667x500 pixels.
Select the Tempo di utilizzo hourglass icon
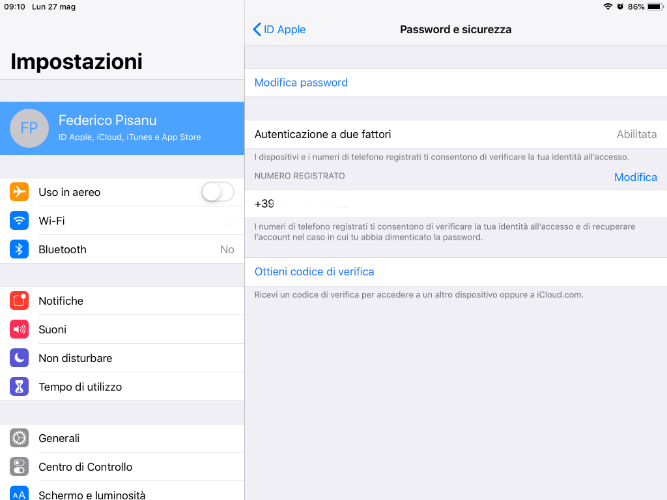coord(19,387)
